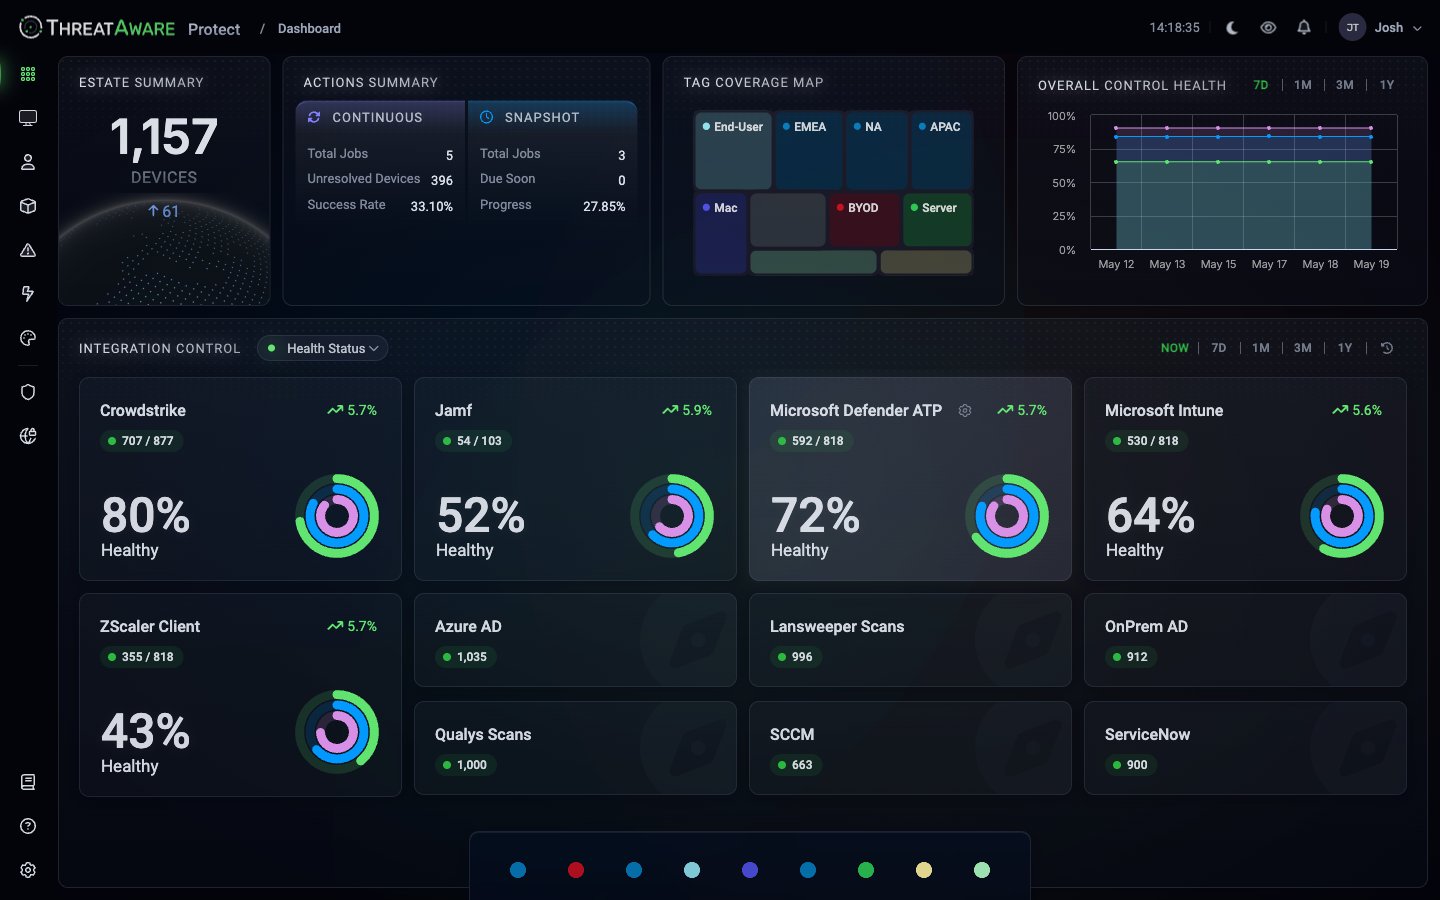Click the shield icon in sidebar
1440x900 pixels.
click(x=28, y=392)
